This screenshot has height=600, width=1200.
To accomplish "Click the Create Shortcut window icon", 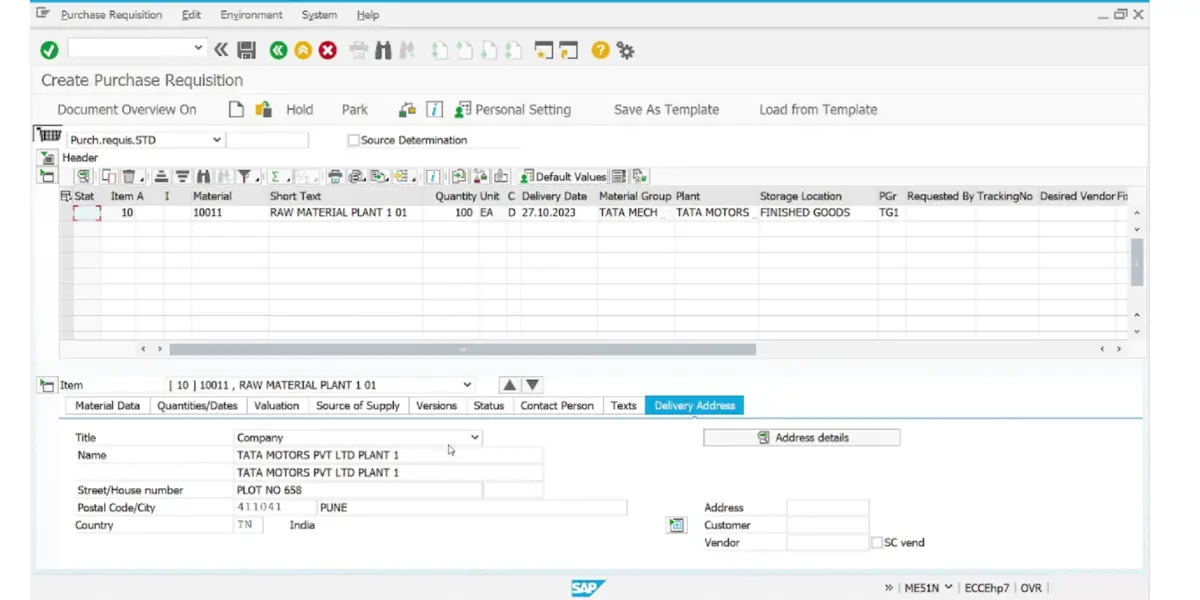I will coord(568,50).
